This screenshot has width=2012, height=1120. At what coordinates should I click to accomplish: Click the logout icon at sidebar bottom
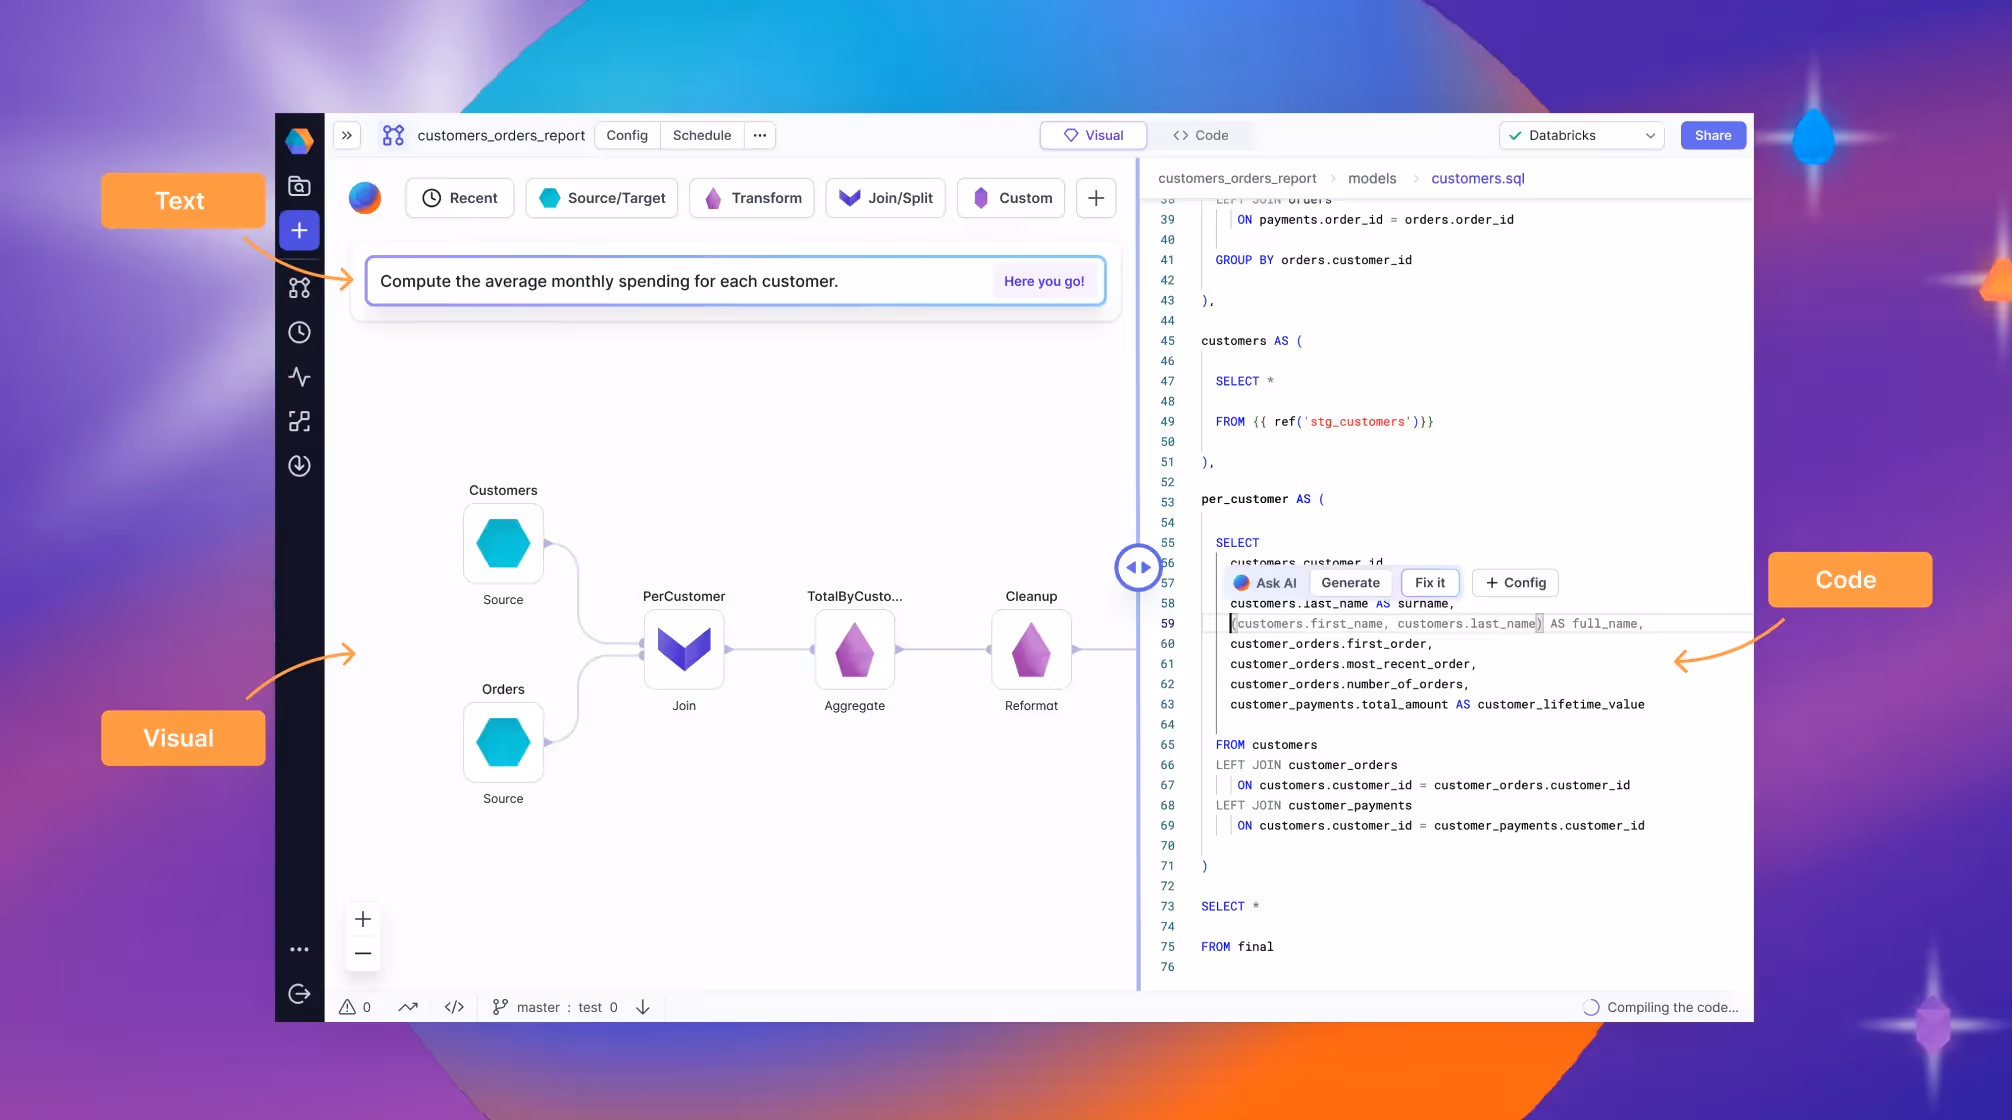[299, 994]
